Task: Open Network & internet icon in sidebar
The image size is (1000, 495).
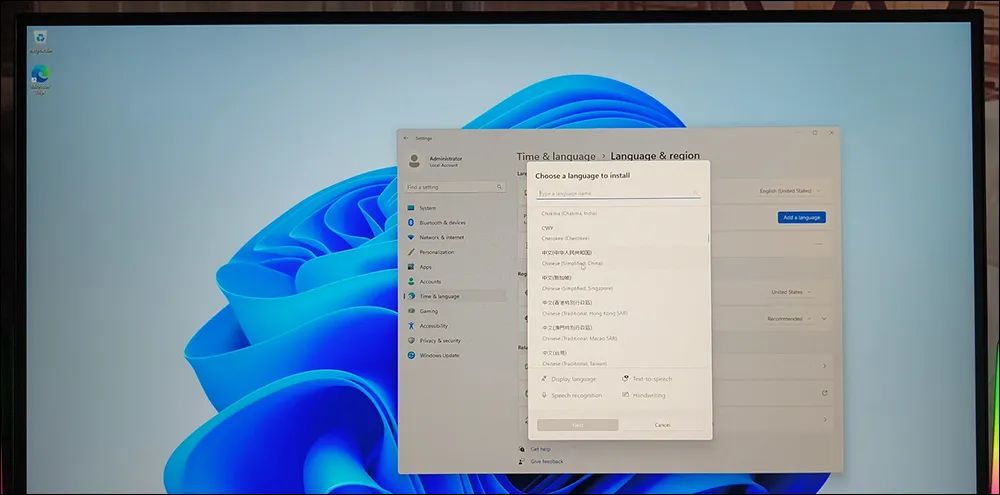Action: point(411,237)
